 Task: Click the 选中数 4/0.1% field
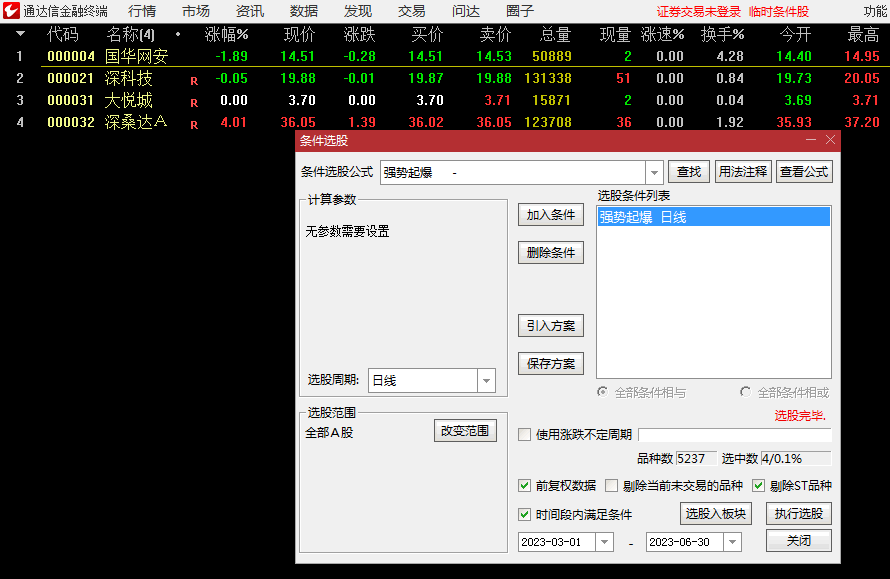click(796, 459)
